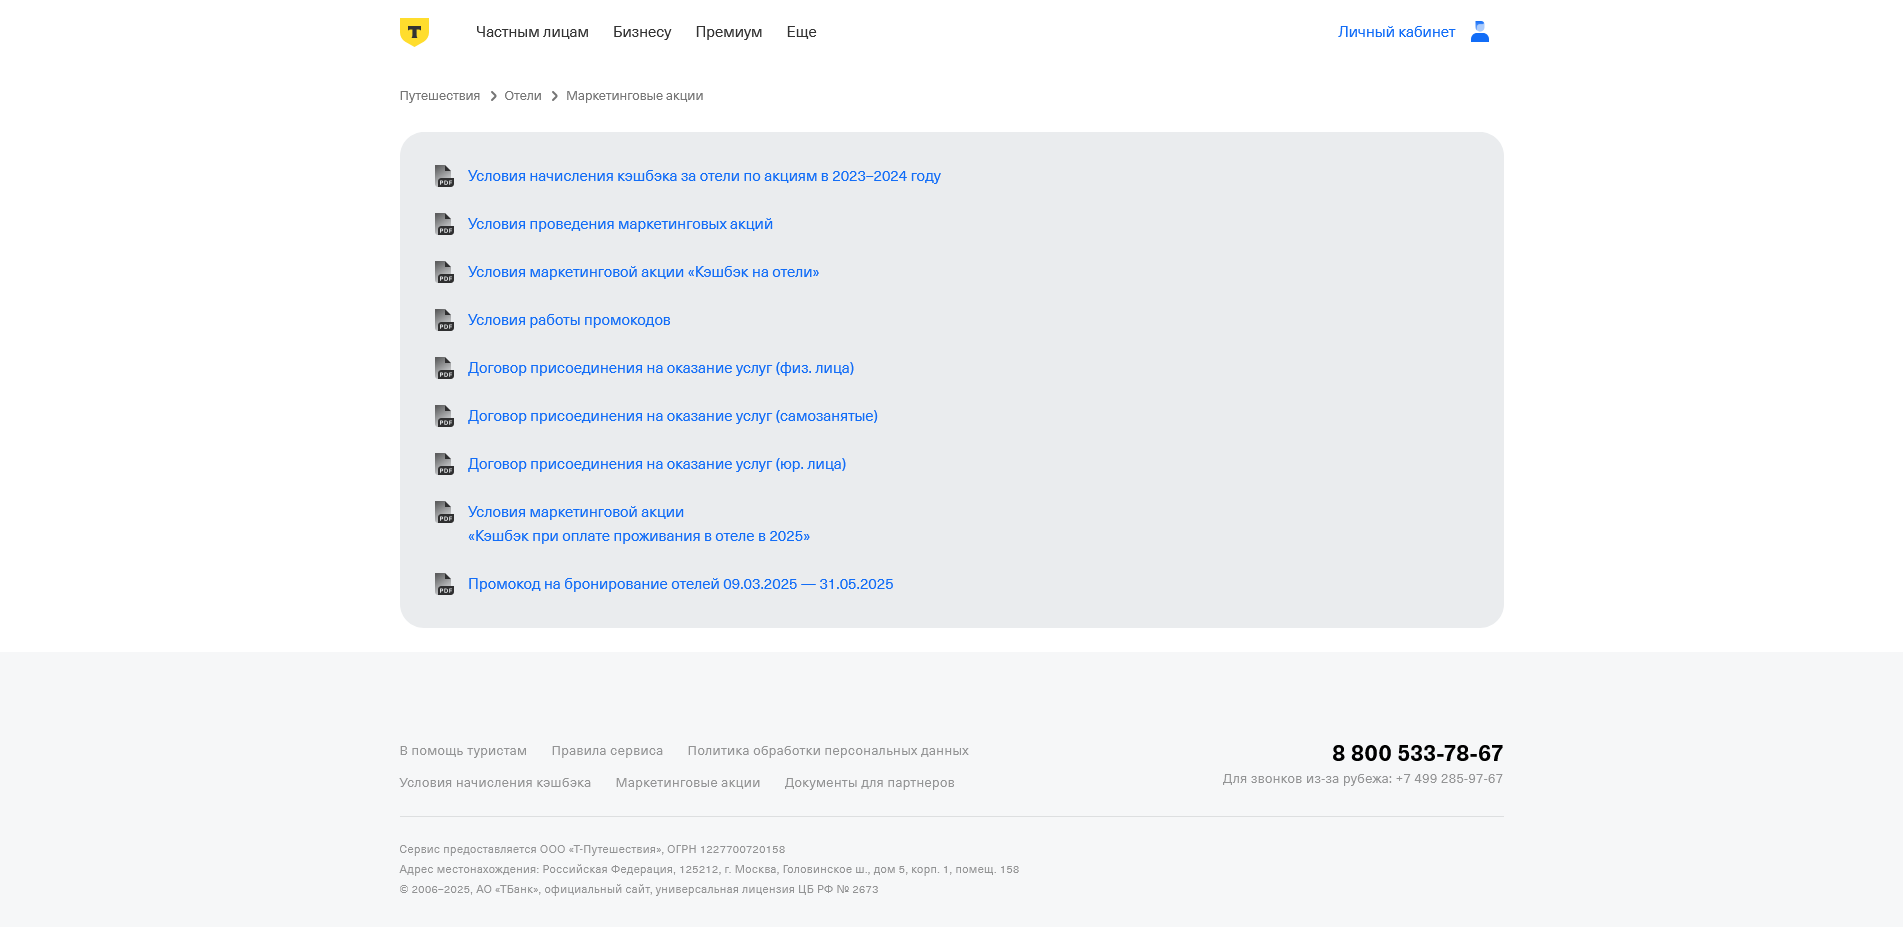Open physical persons accession agreement link
Screen dimensions: 1903x927
click(x=660, y=368)
